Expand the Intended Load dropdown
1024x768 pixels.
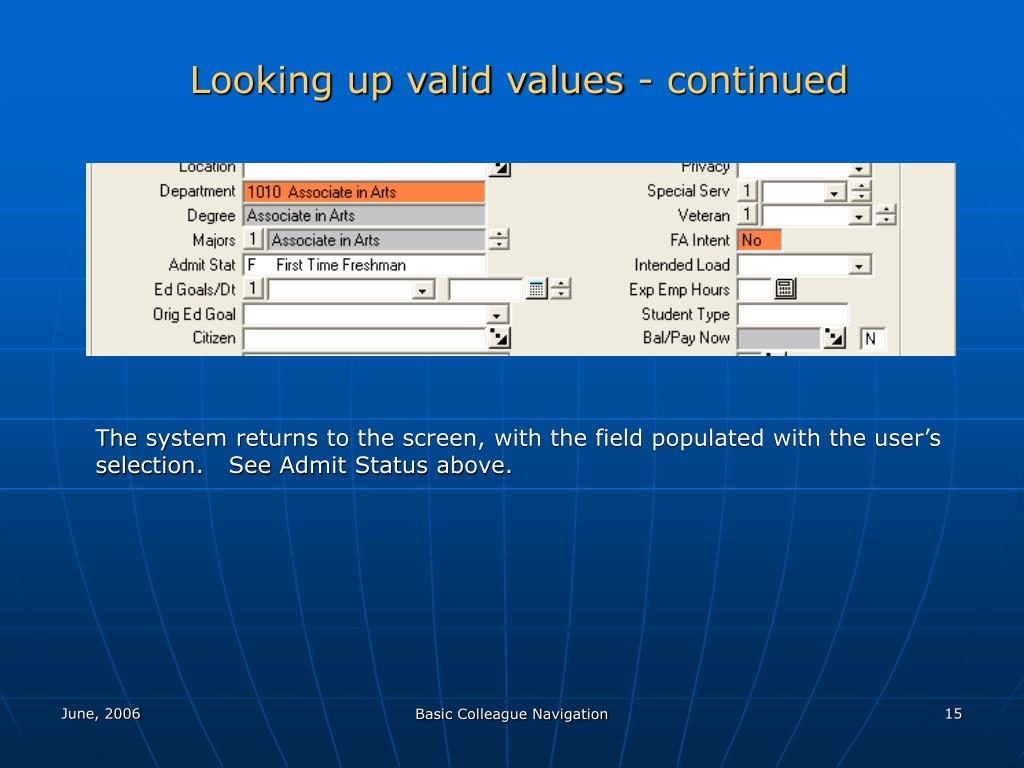pos(859,265)
